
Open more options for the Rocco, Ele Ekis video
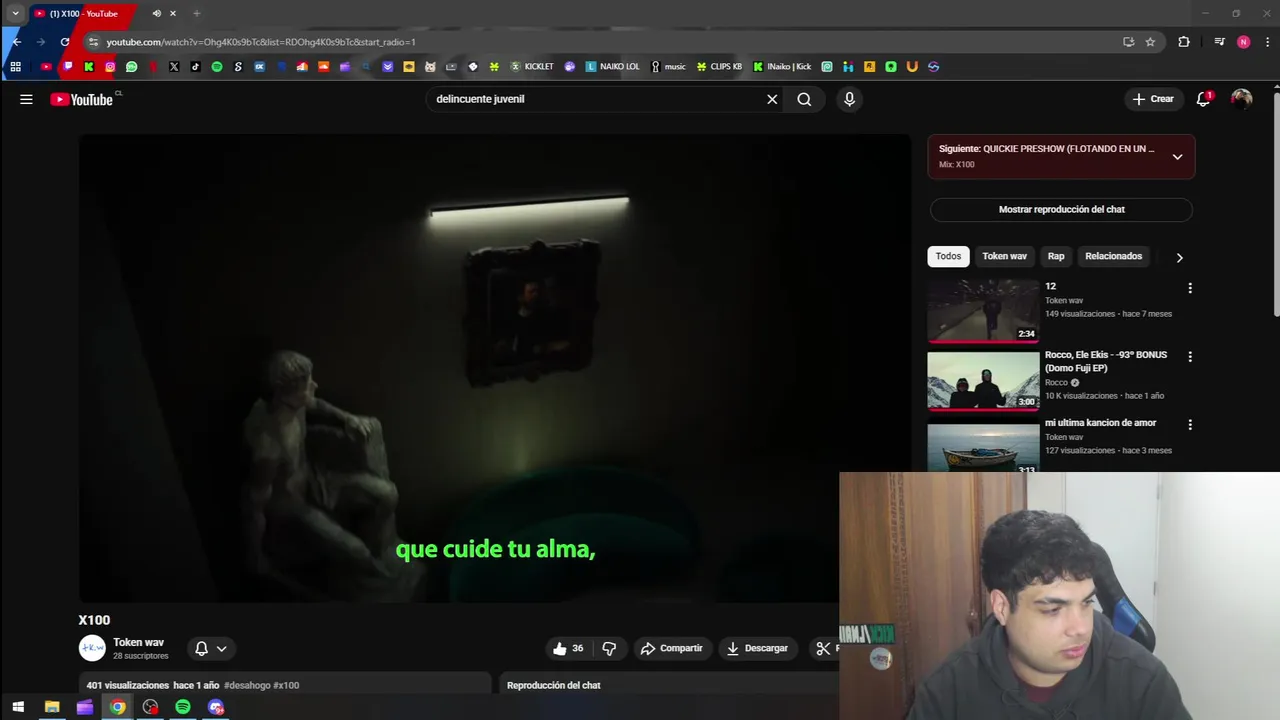tap(1190, 356)
